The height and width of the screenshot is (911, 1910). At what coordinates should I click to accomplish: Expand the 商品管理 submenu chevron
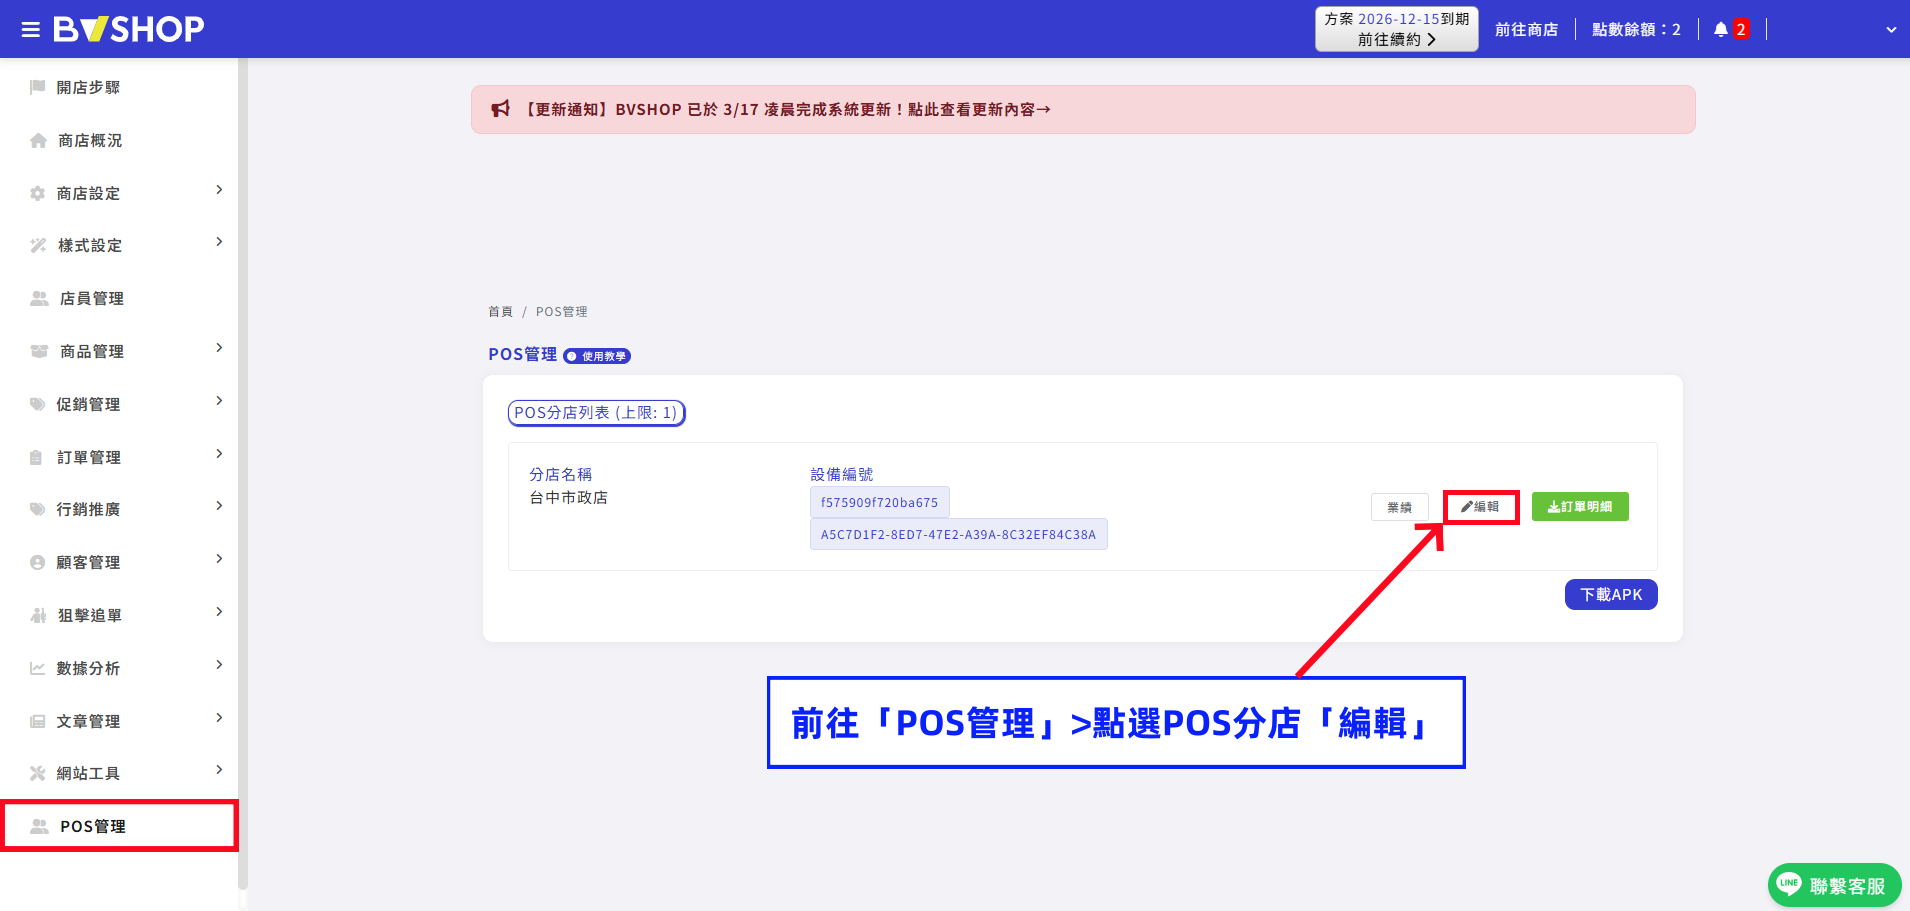point(219,348)
